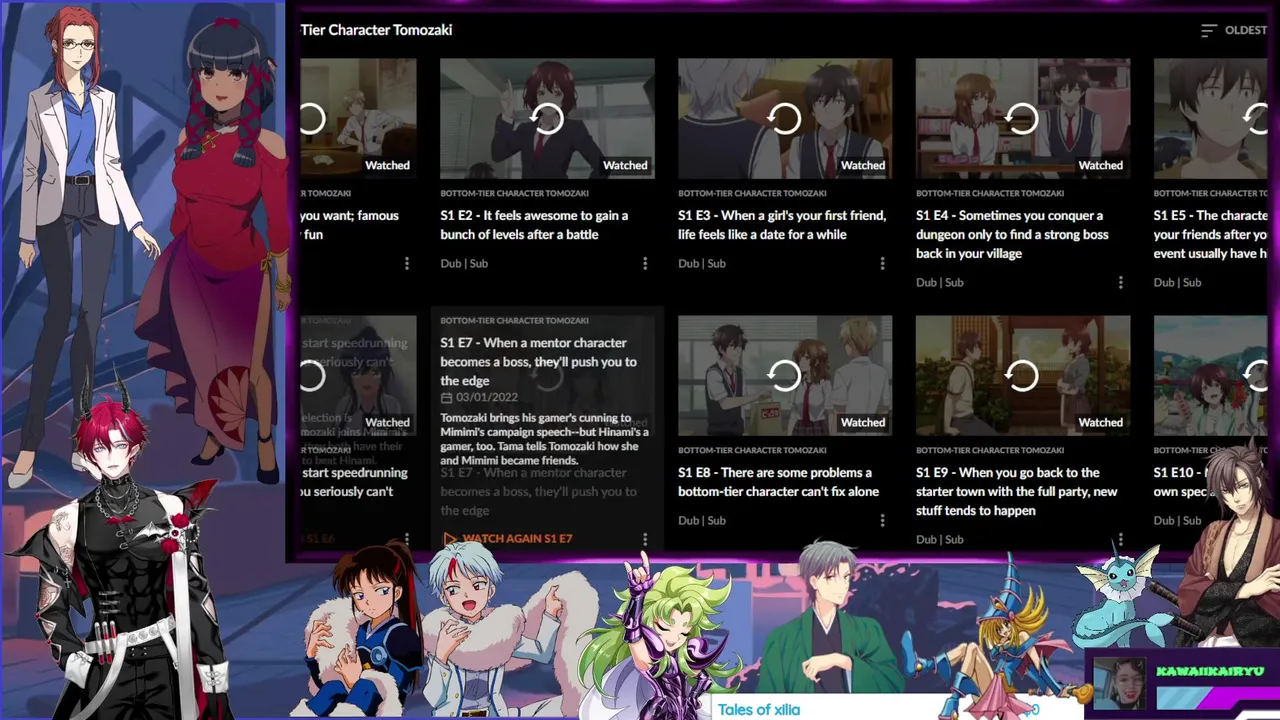This screenshot has height=720, width=1280.
Task: Click series label above the S1 E4 title
Action: pos(990,193)
